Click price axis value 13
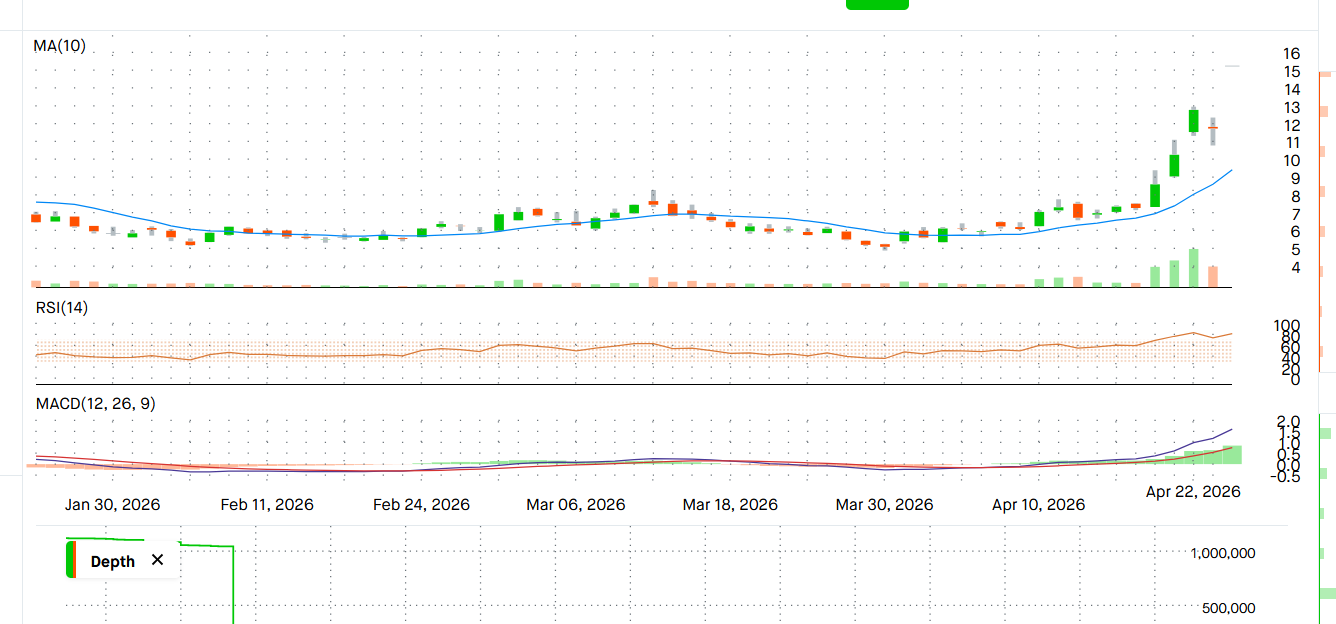The height and width of the screenshot is (624, 1336). point(1292,107)
